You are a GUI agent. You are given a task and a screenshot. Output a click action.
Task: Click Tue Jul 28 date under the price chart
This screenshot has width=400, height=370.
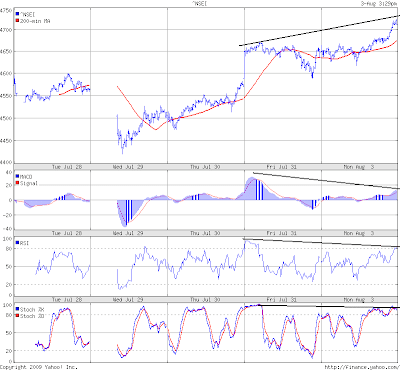pyautogui.click(x=67, y=167)
